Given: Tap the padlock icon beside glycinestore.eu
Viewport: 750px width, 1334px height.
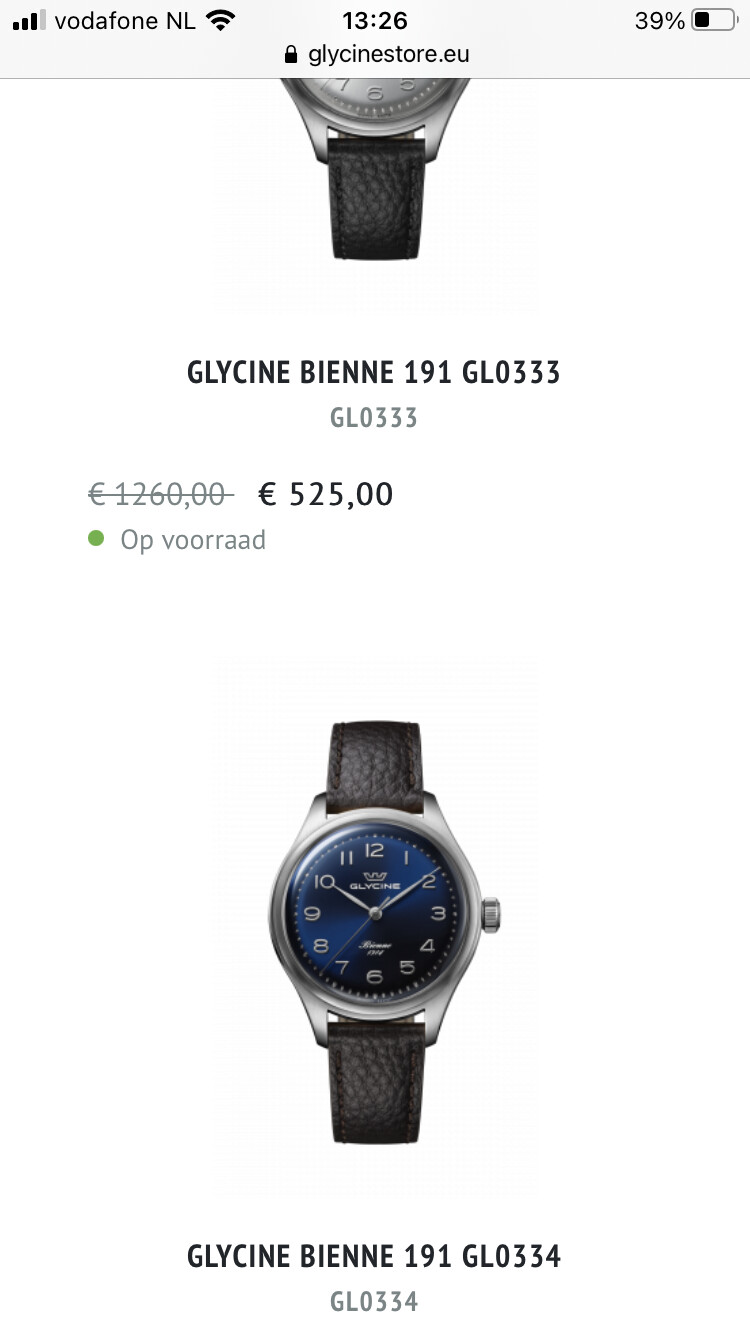Looking at the screenshot, I should point(291,54).
